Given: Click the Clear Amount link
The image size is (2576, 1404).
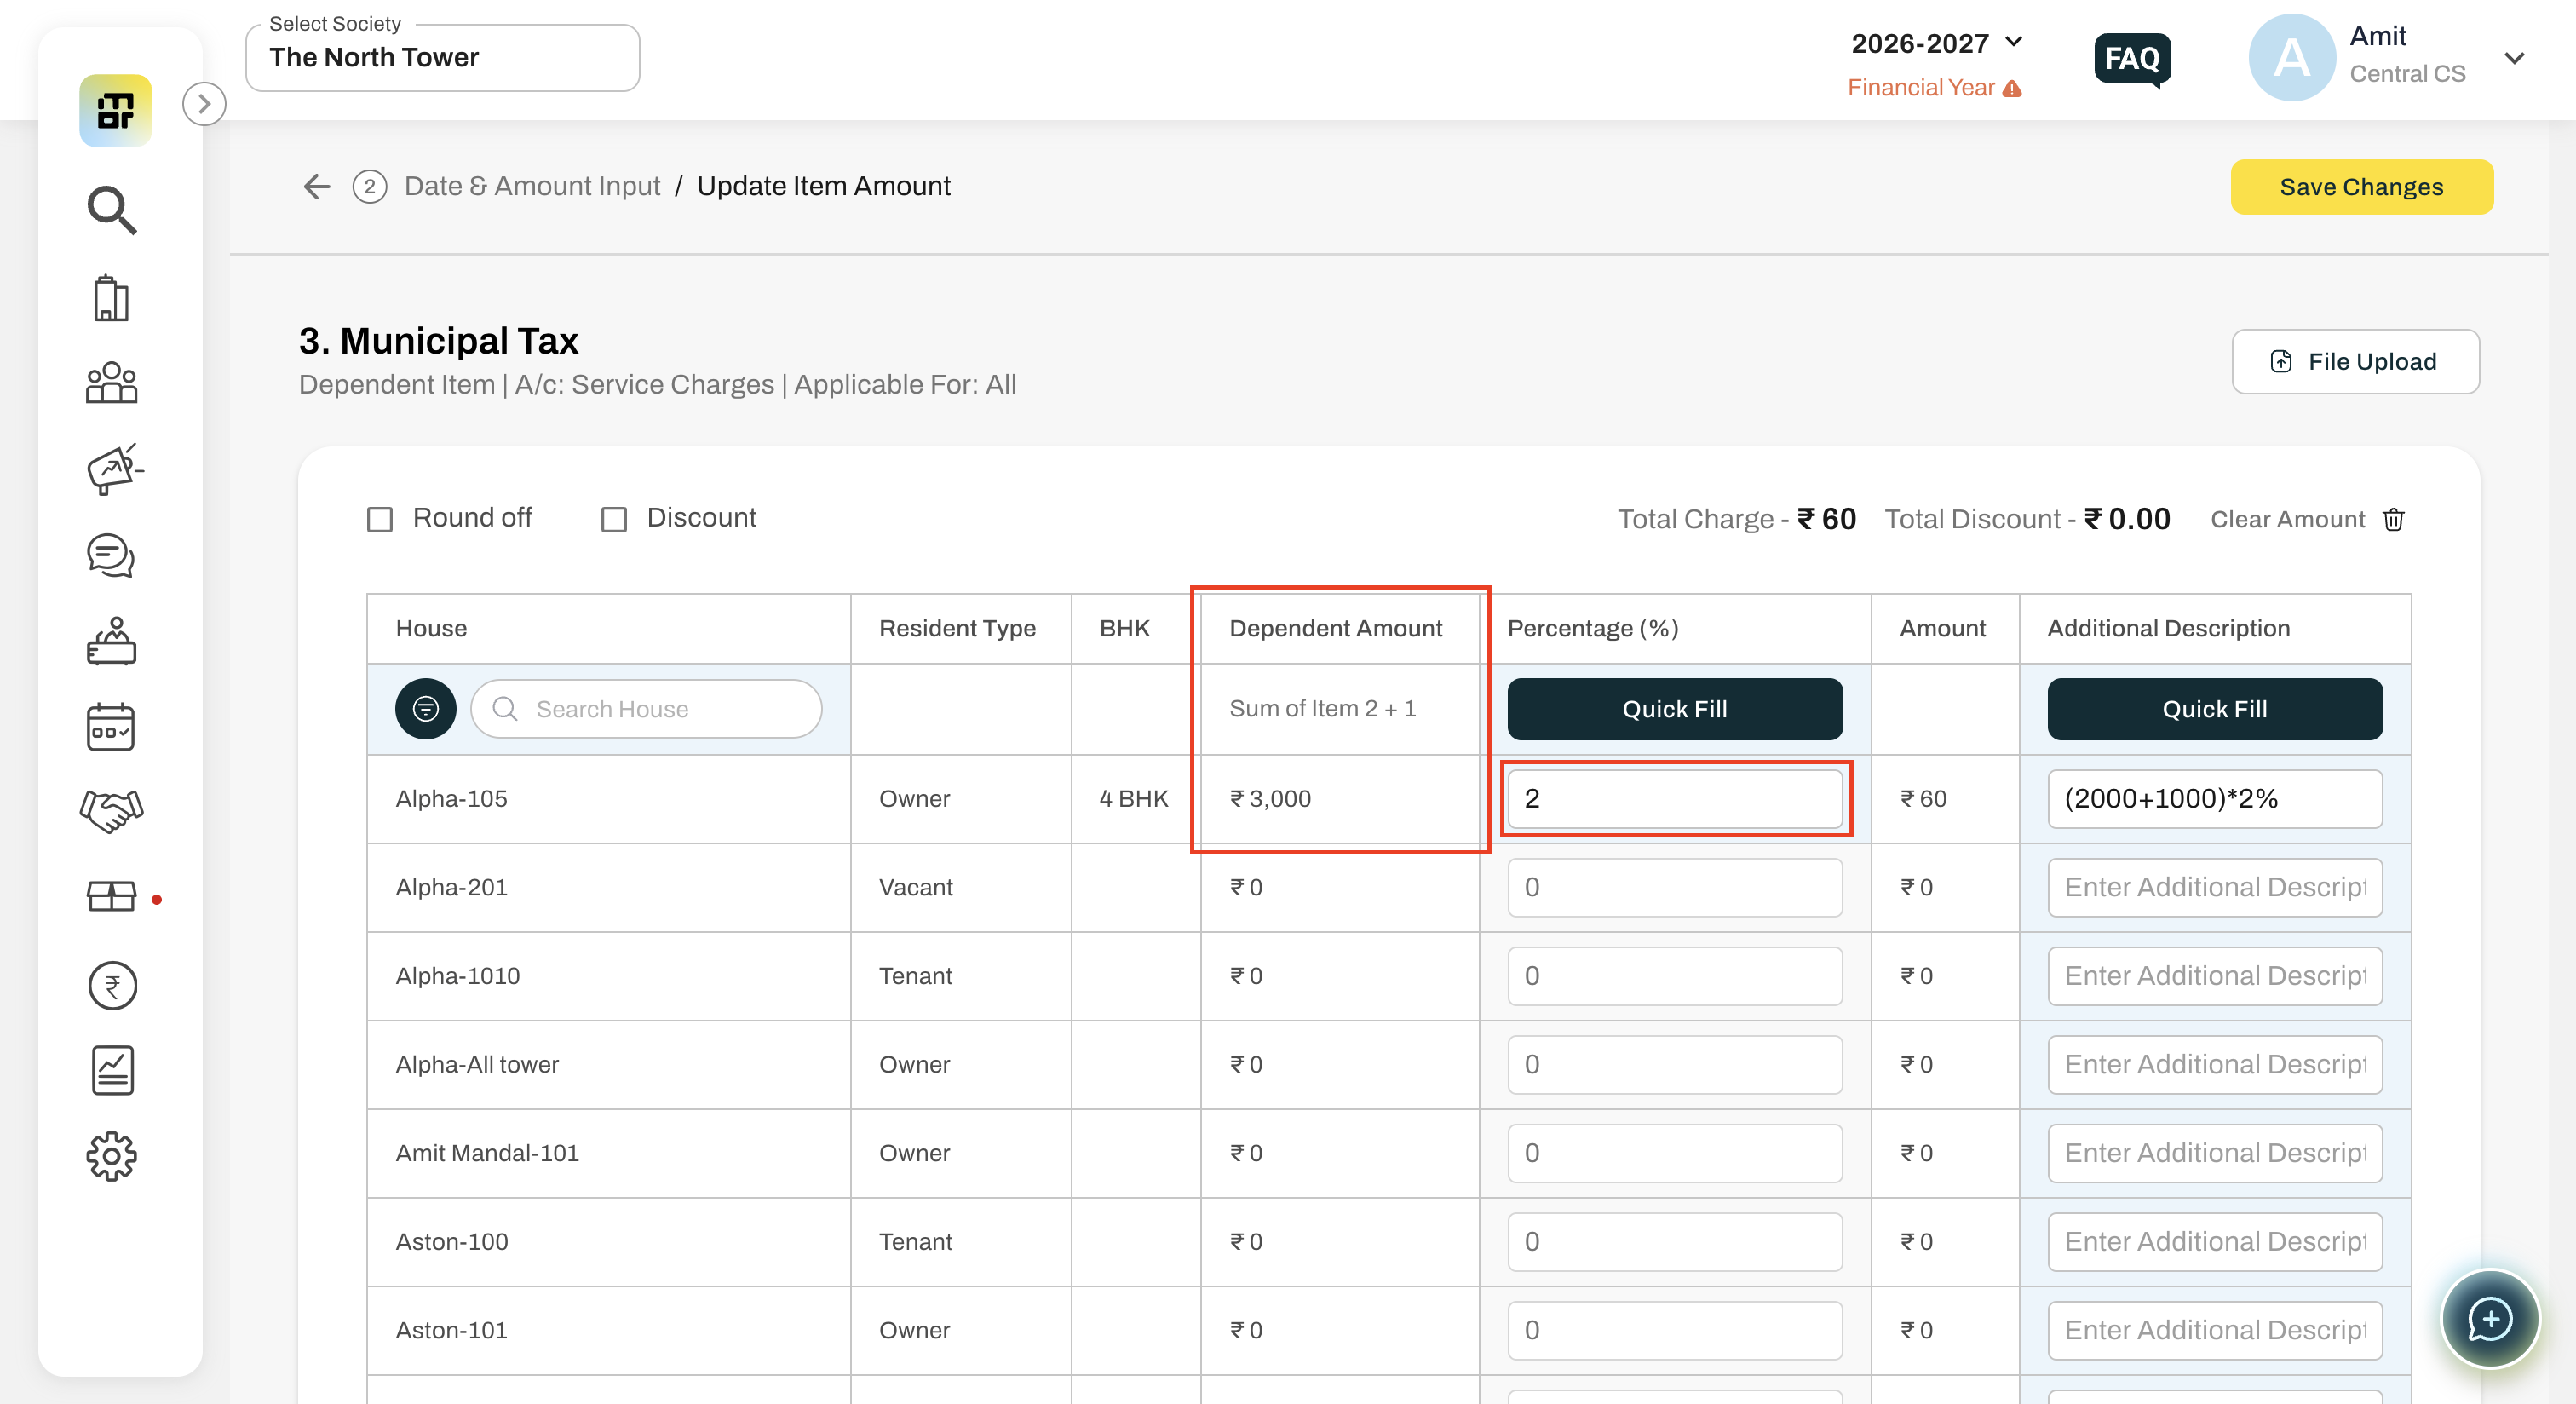Looking at the screenshot, I should (x=2287, y=519).
